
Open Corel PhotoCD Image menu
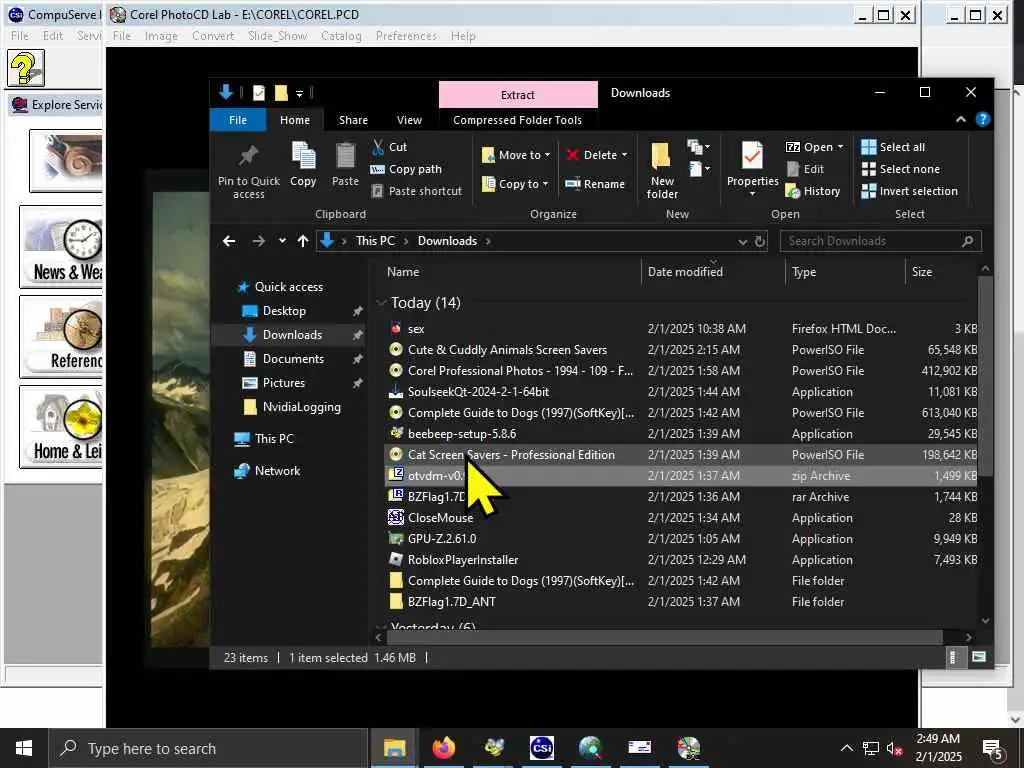[161, 36]
